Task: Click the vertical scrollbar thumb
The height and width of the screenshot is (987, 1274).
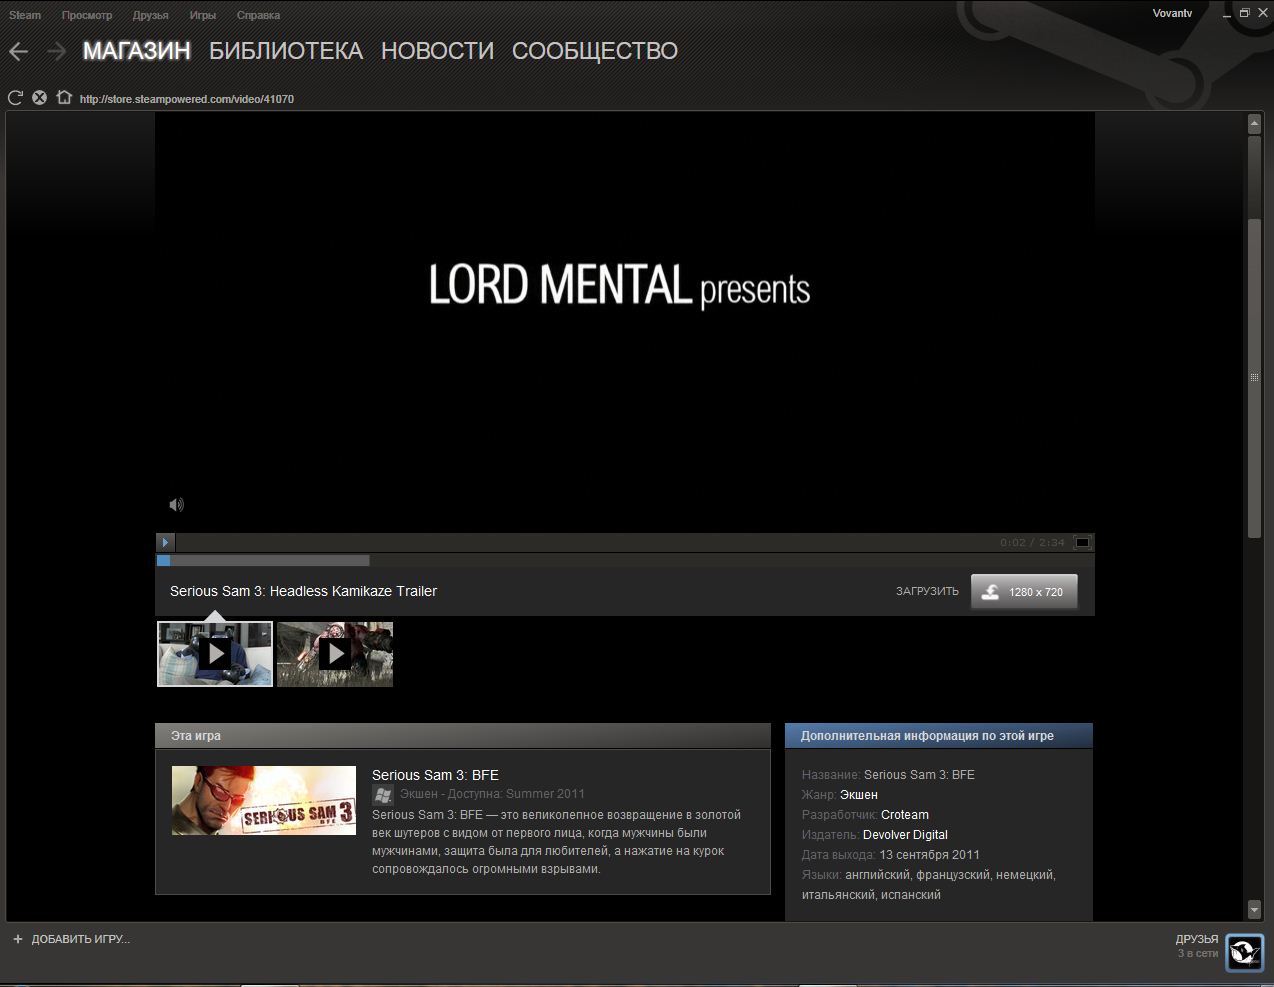Action: [x=1254, y=378]
